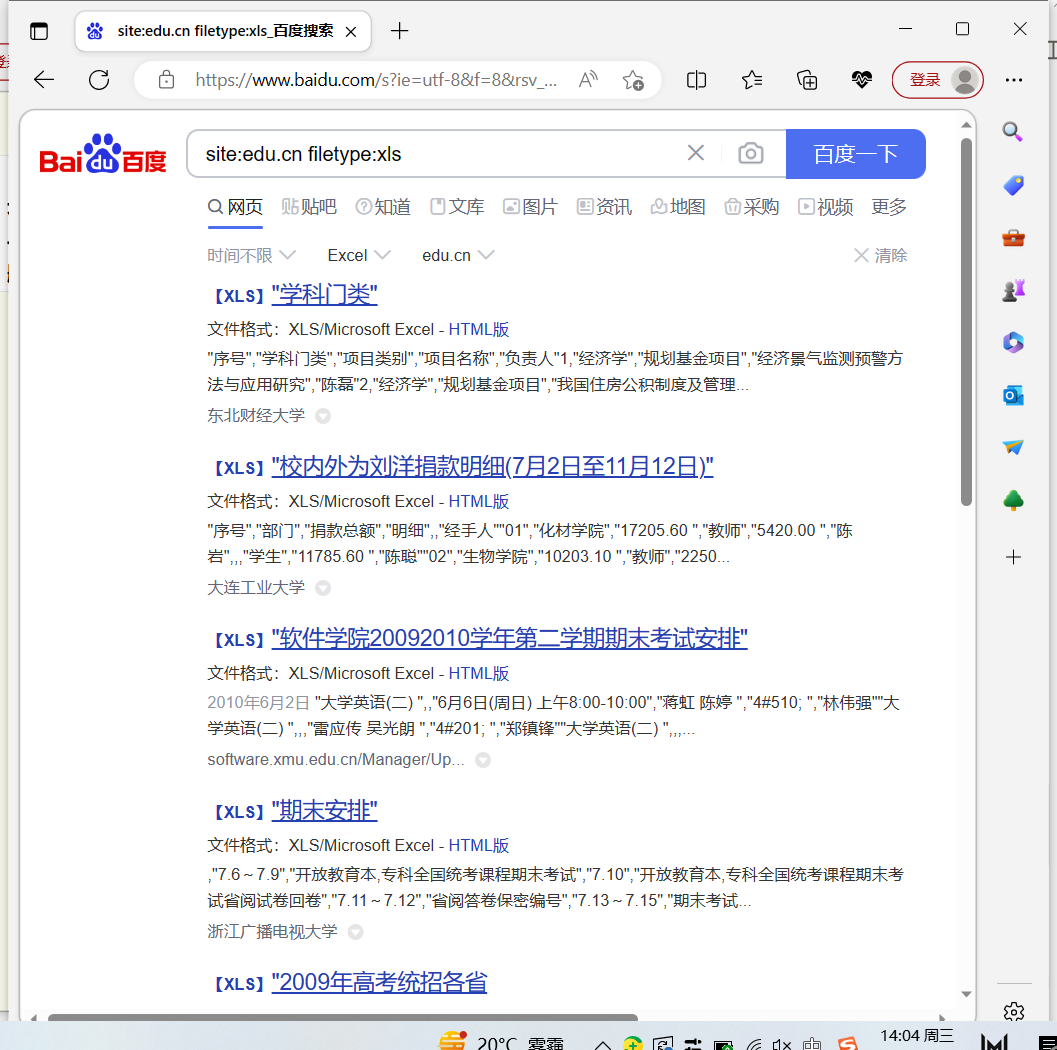Screen dimensions: 1057x1050
Task: Open 2009年高考统招各省 result link
Action: point(379,982)
